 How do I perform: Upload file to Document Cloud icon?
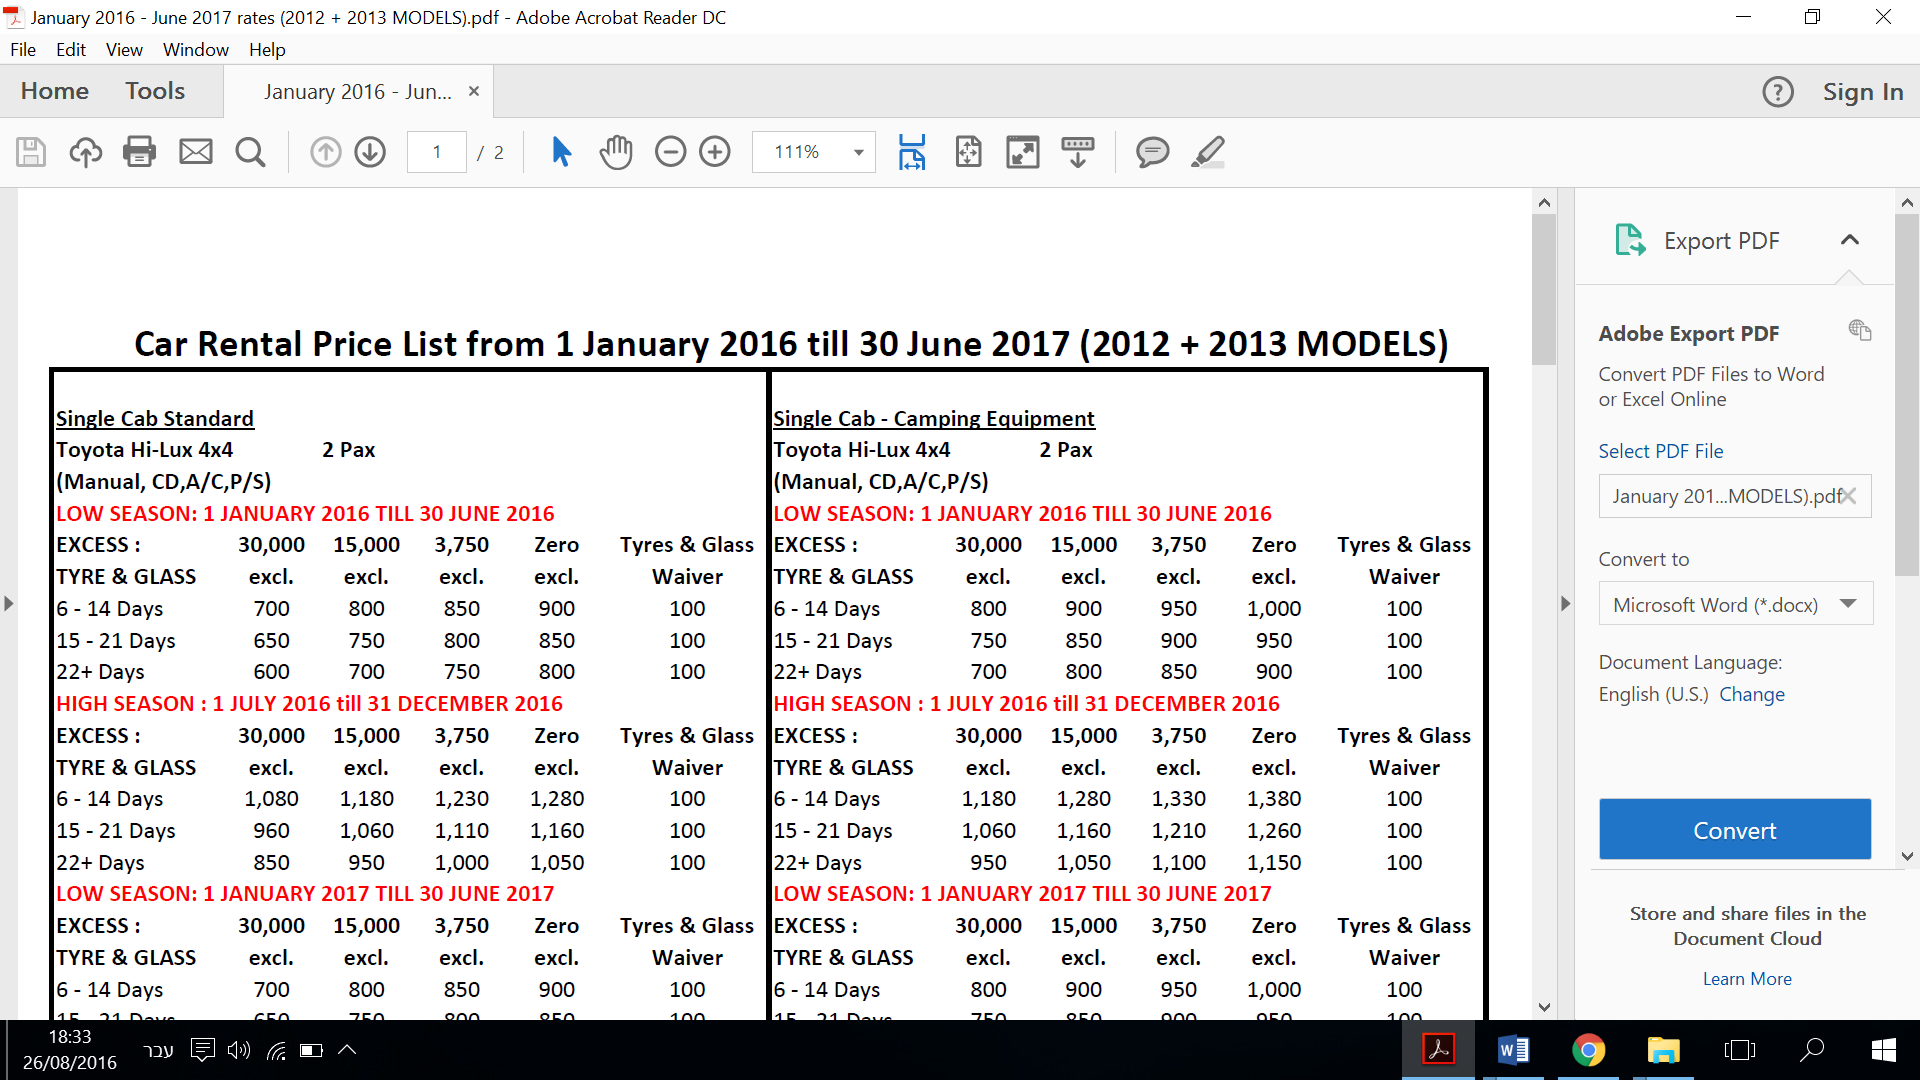pos(85,152)
